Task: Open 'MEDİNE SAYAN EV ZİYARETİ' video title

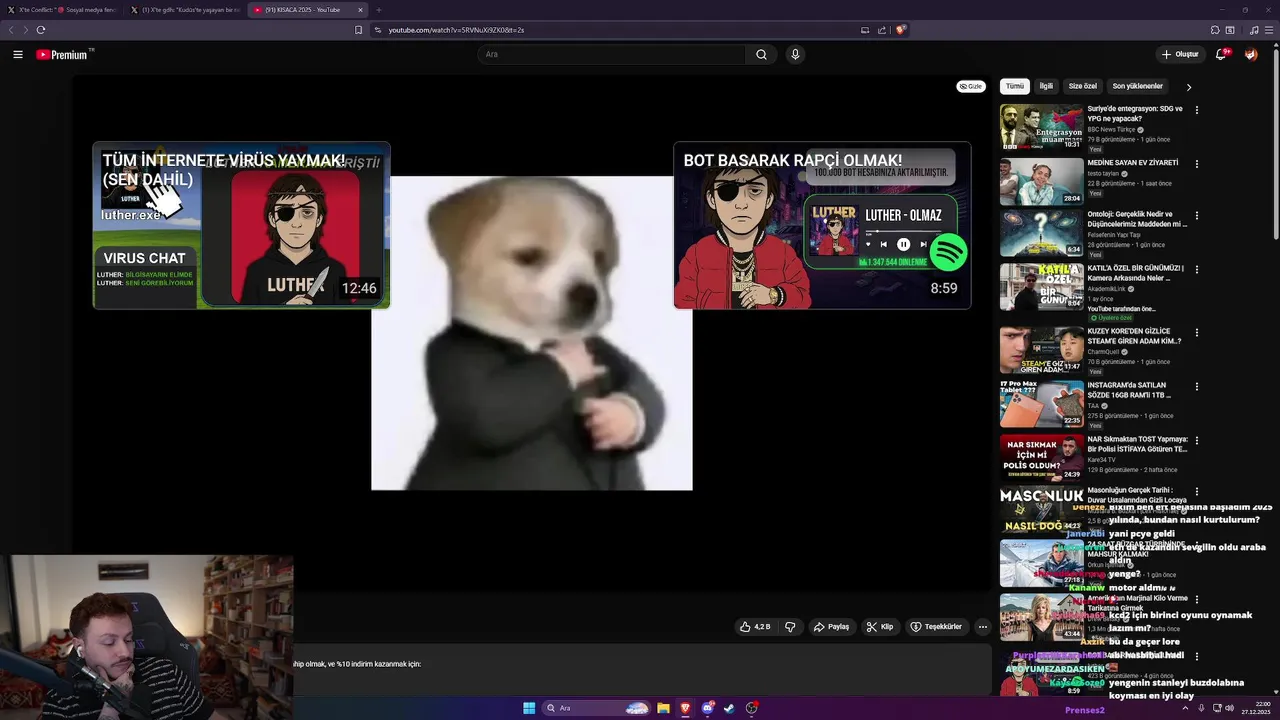Action: [1133, 163]
